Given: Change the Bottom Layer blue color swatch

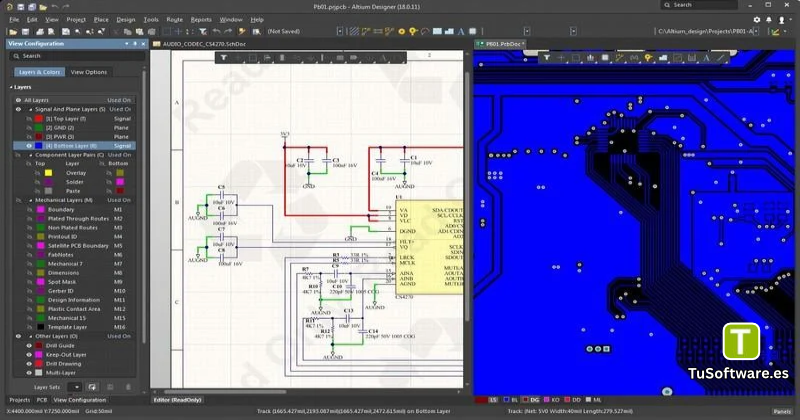Looking at the screenshot, I should (39, 145).
